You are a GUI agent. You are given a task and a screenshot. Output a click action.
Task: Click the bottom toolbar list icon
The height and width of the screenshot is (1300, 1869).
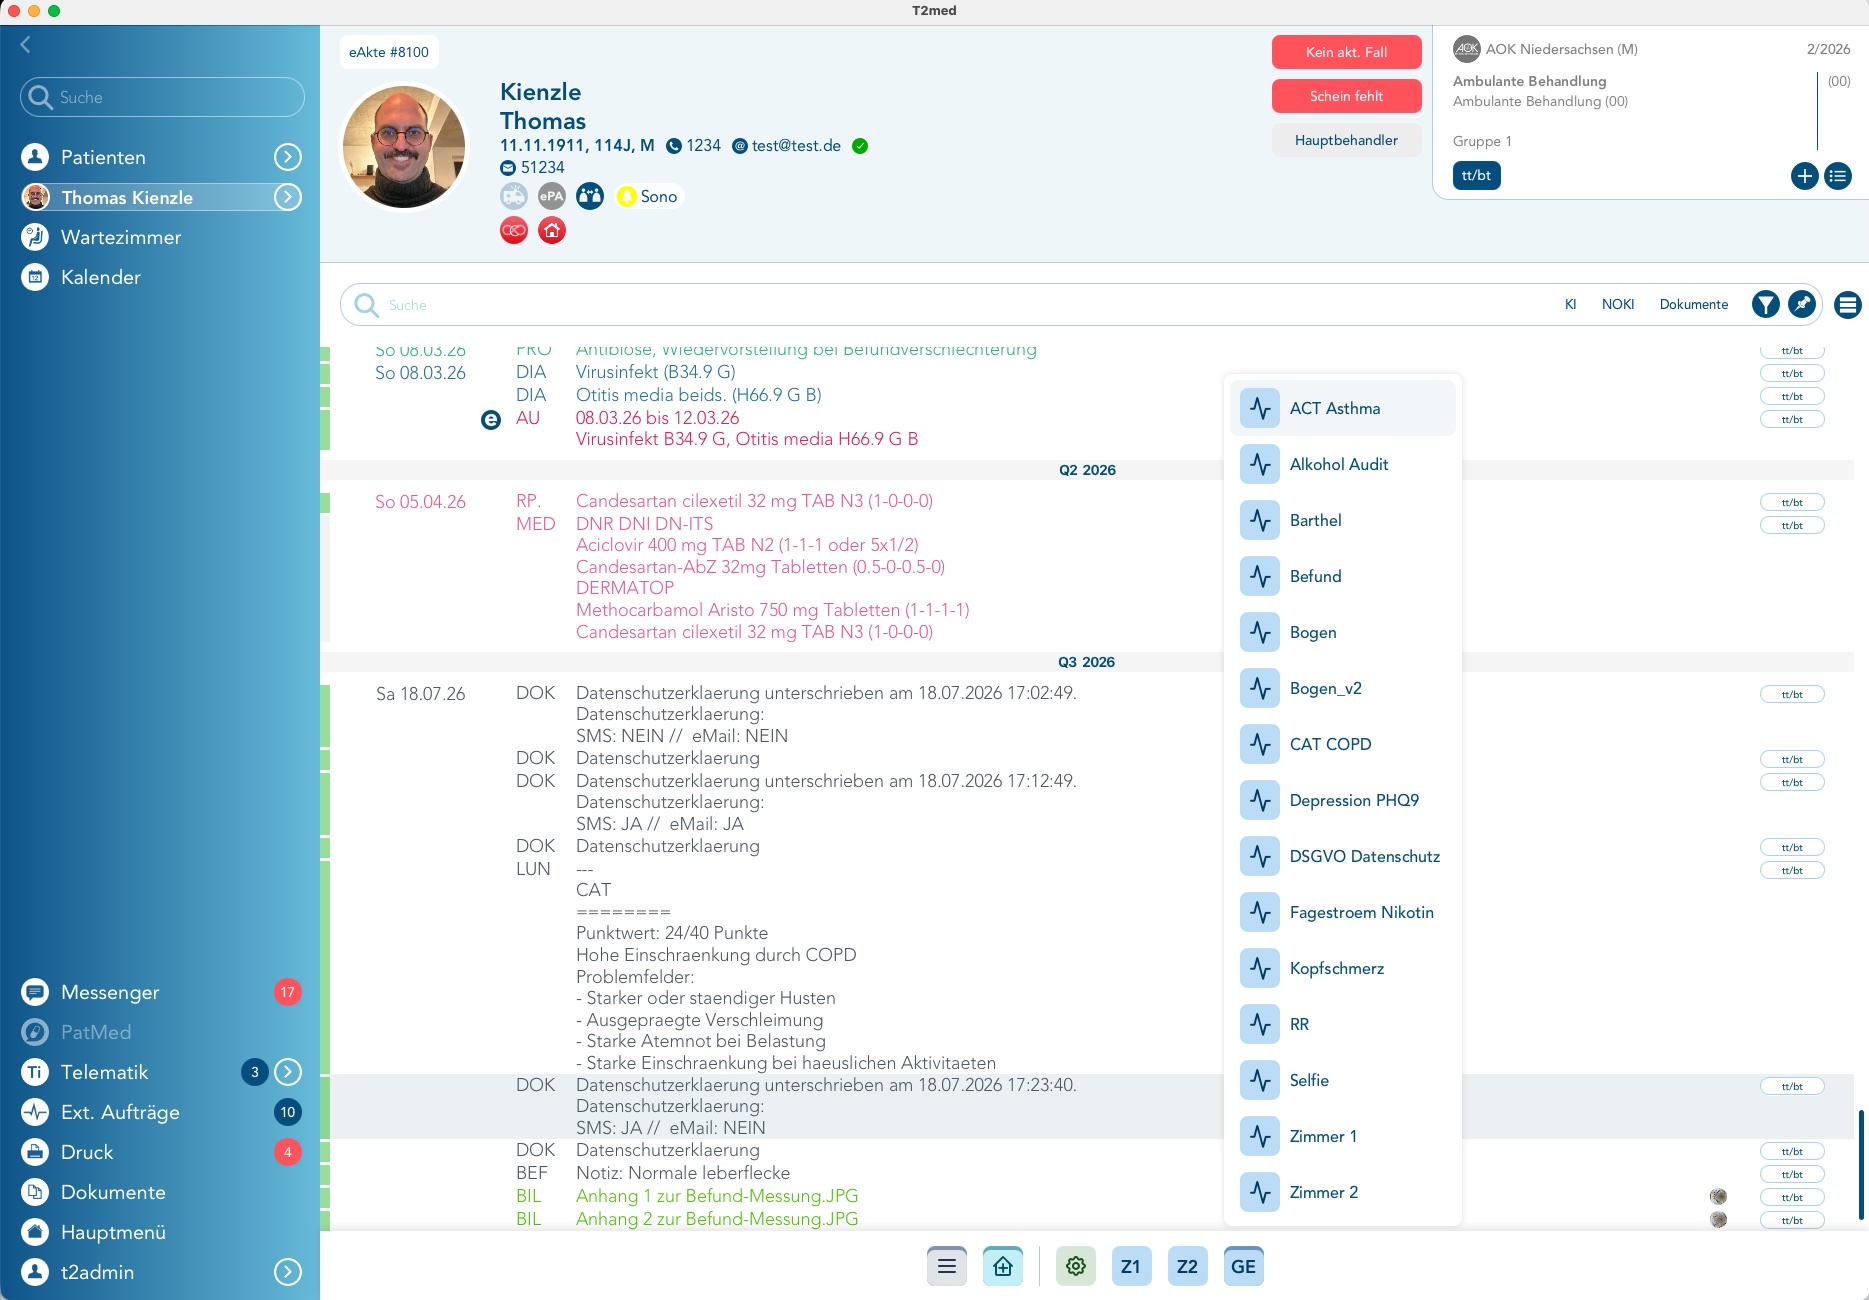[947, 1266]
